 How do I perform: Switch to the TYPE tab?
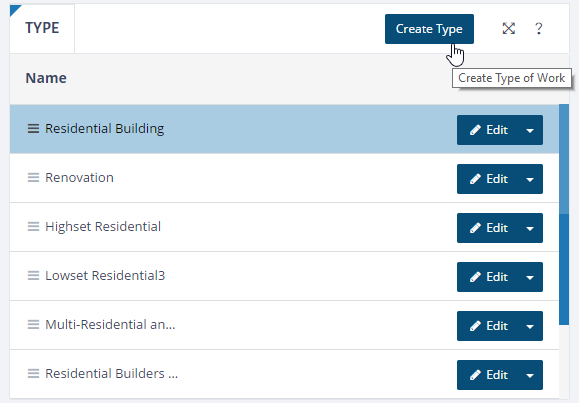click(42, 28)
